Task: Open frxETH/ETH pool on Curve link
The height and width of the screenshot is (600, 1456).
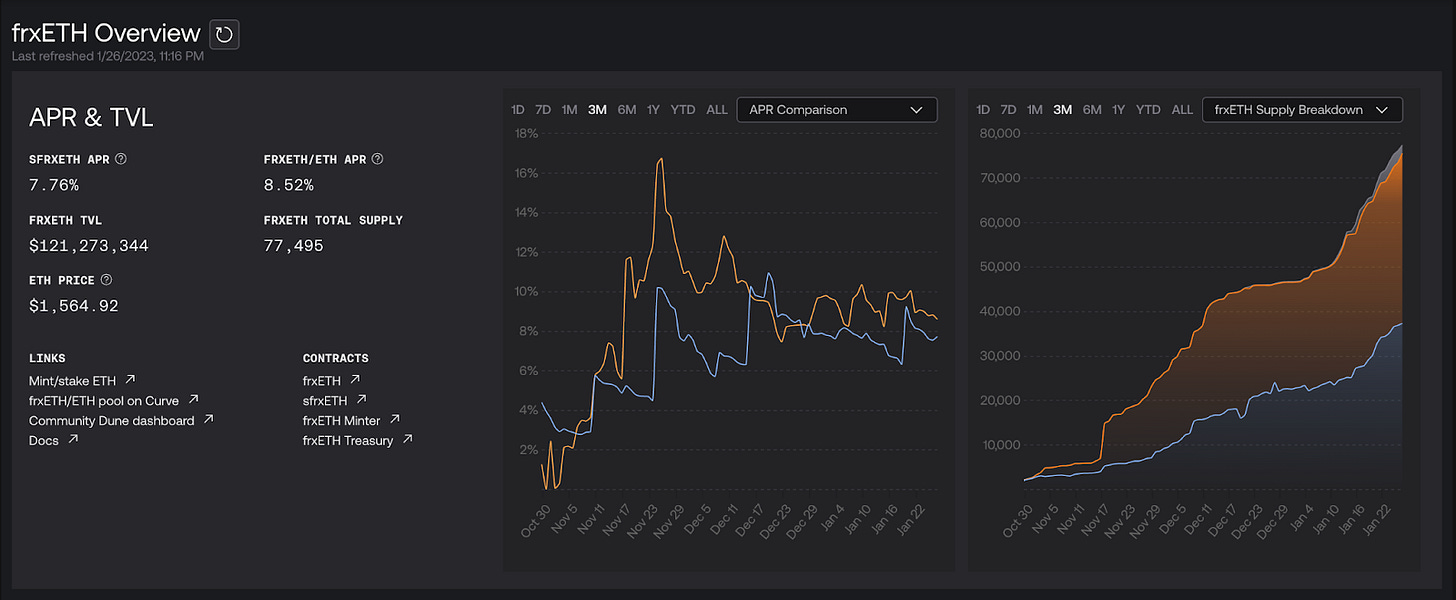Action: (x=104, y=400)
